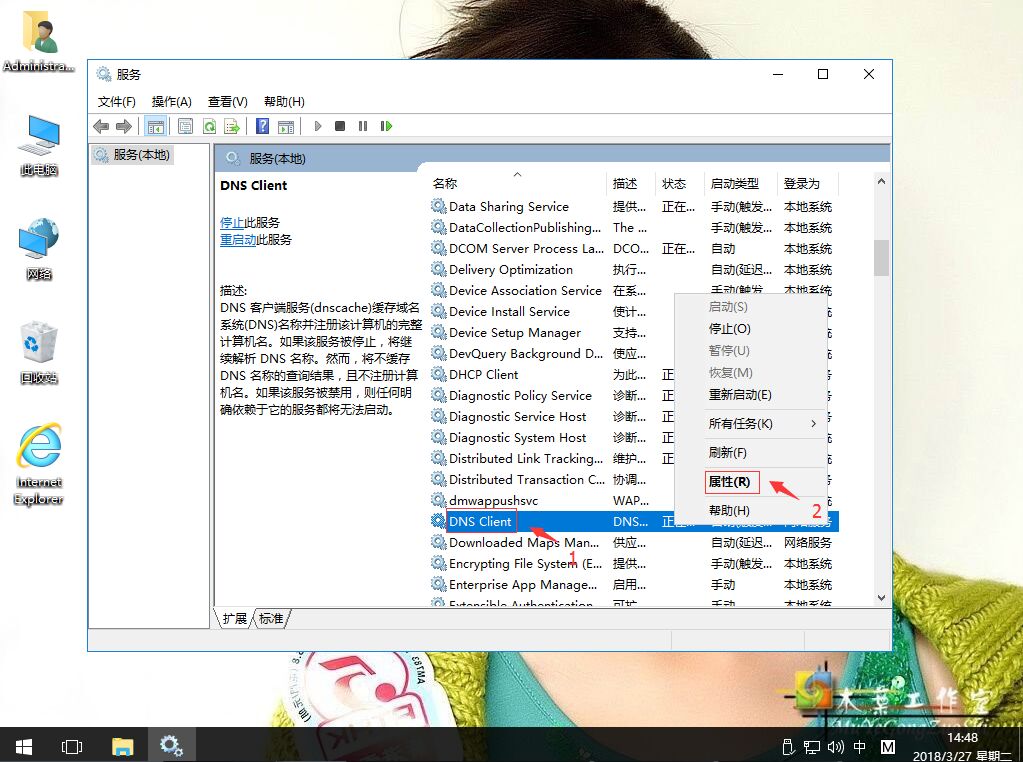1023x762 pixels.
Task: Open the Administrator desktop folder icon
Action: coord(38,40)
